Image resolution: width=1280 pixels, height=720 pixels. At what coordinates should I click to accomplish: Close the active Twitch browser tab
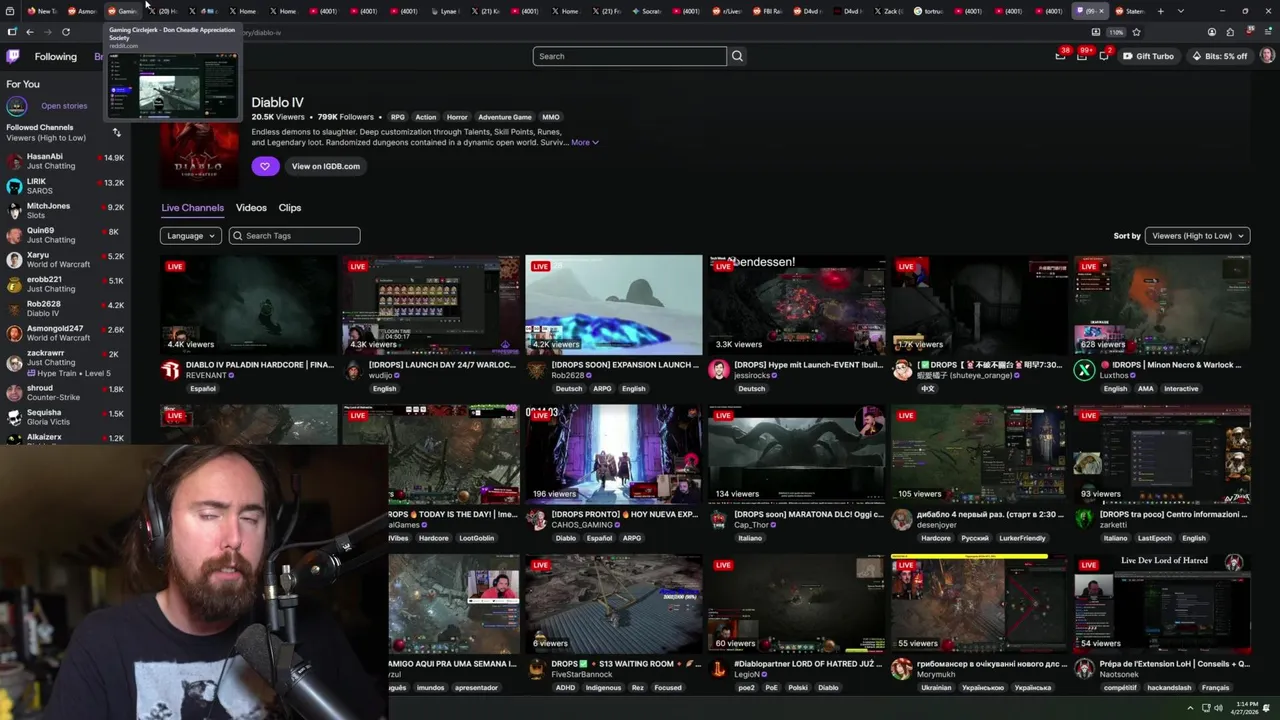[x=1102, y=11]
